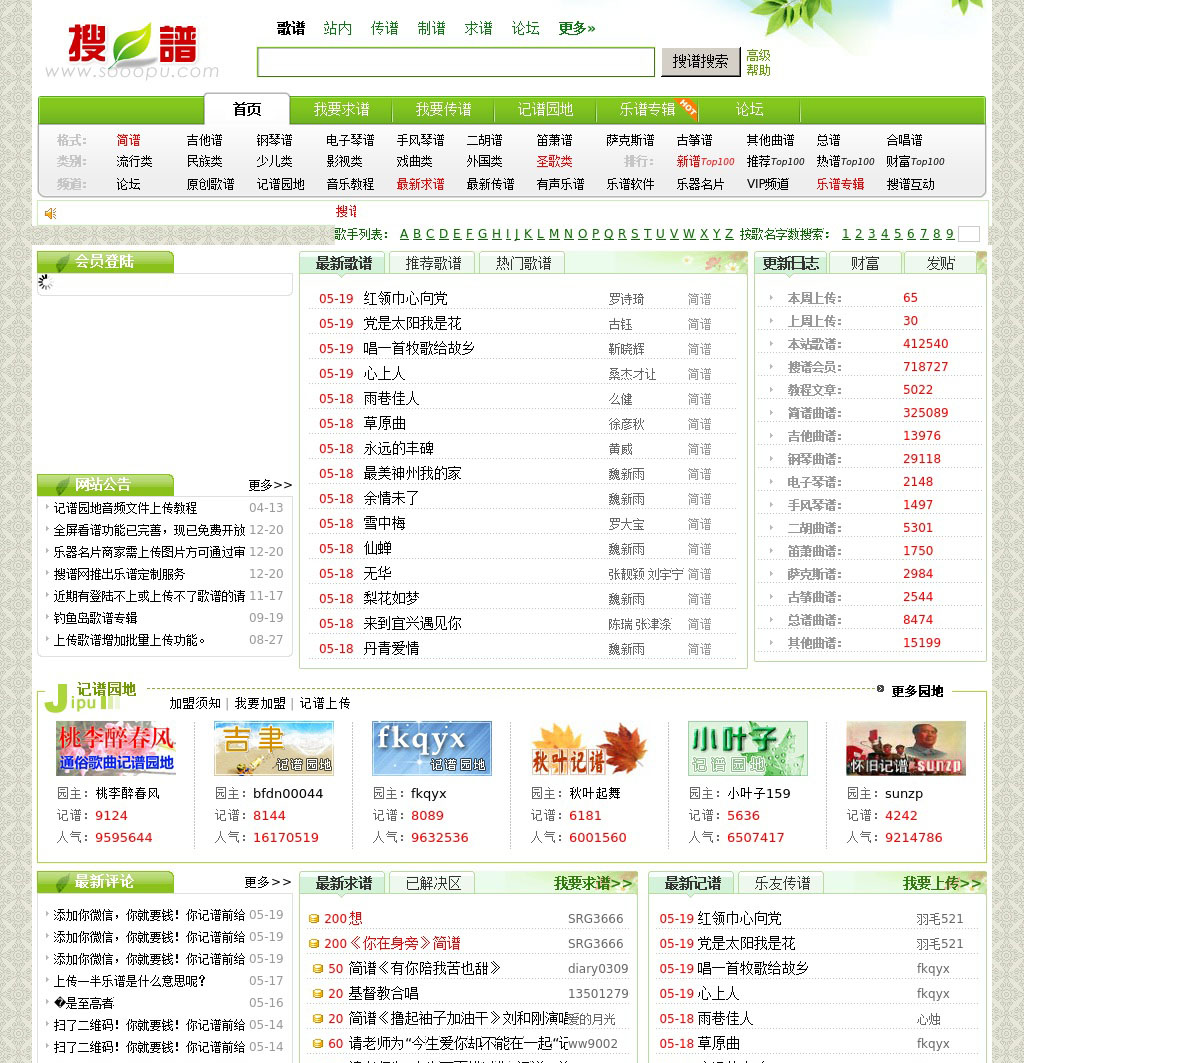Open the 圣歌类 category

point(554,161)
